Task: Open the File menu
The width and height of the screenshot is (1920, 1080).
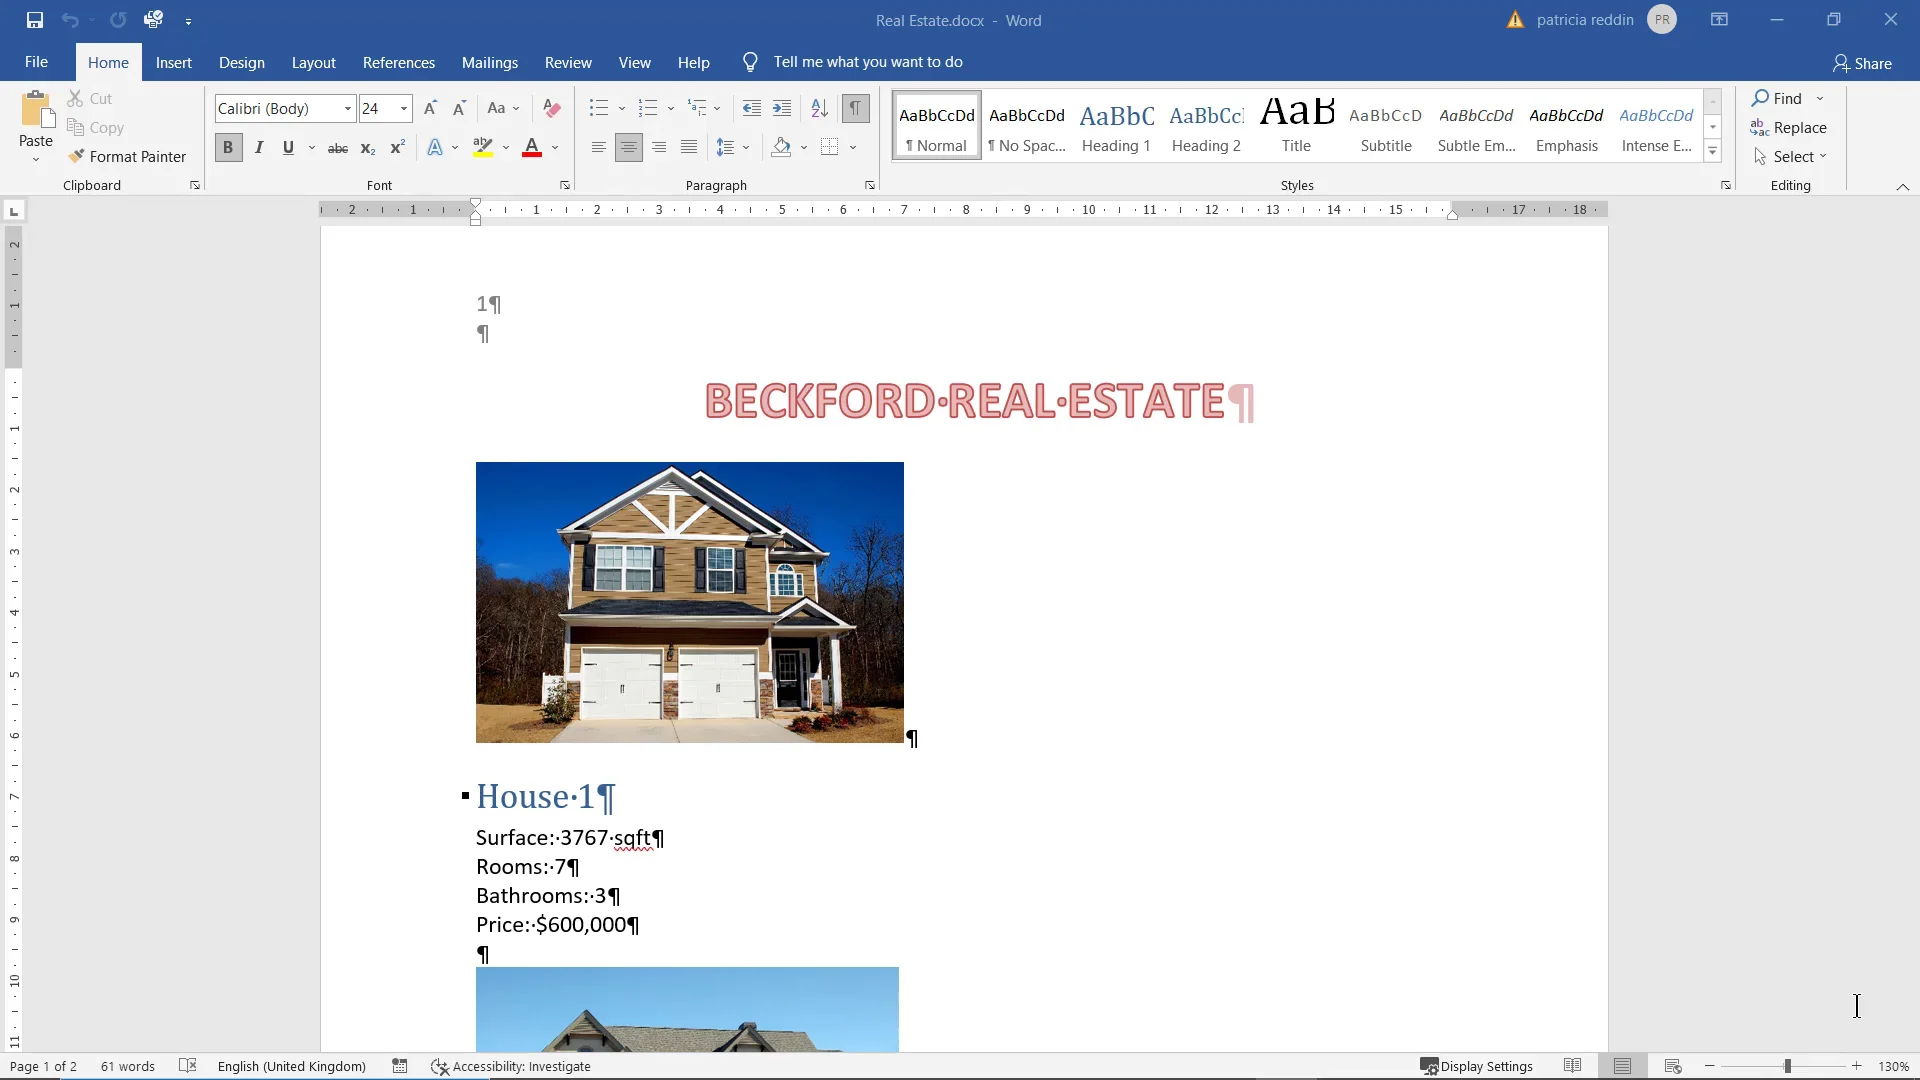Action: point(36,62)
